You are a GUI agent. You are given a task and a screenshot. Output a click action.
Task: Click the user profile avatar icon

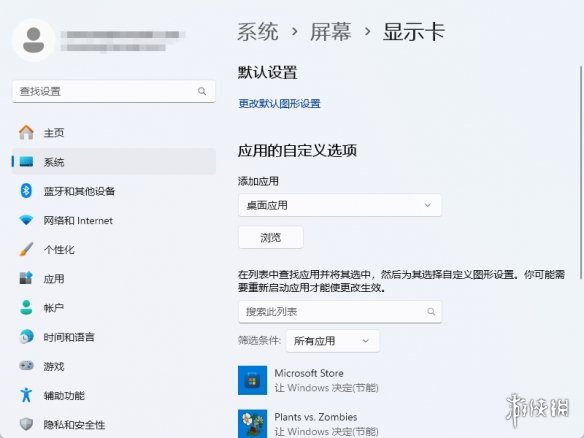34,40
